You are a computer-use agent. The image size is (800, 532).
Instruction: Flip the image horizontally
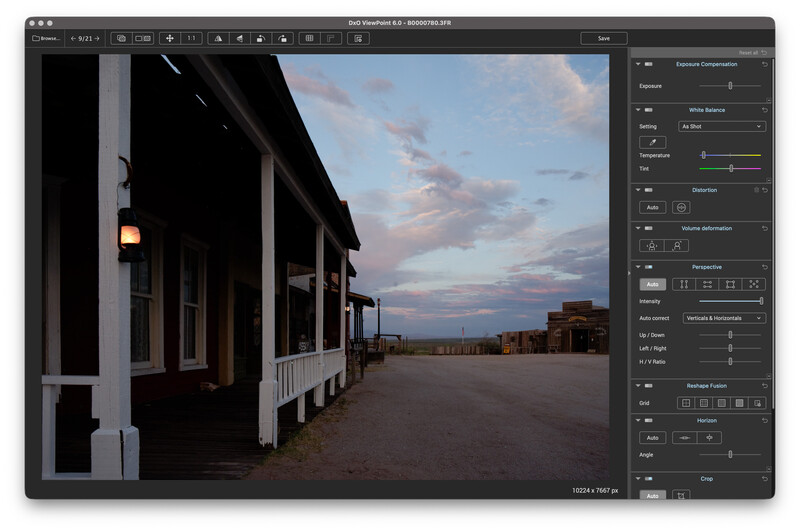coord(218,38)
